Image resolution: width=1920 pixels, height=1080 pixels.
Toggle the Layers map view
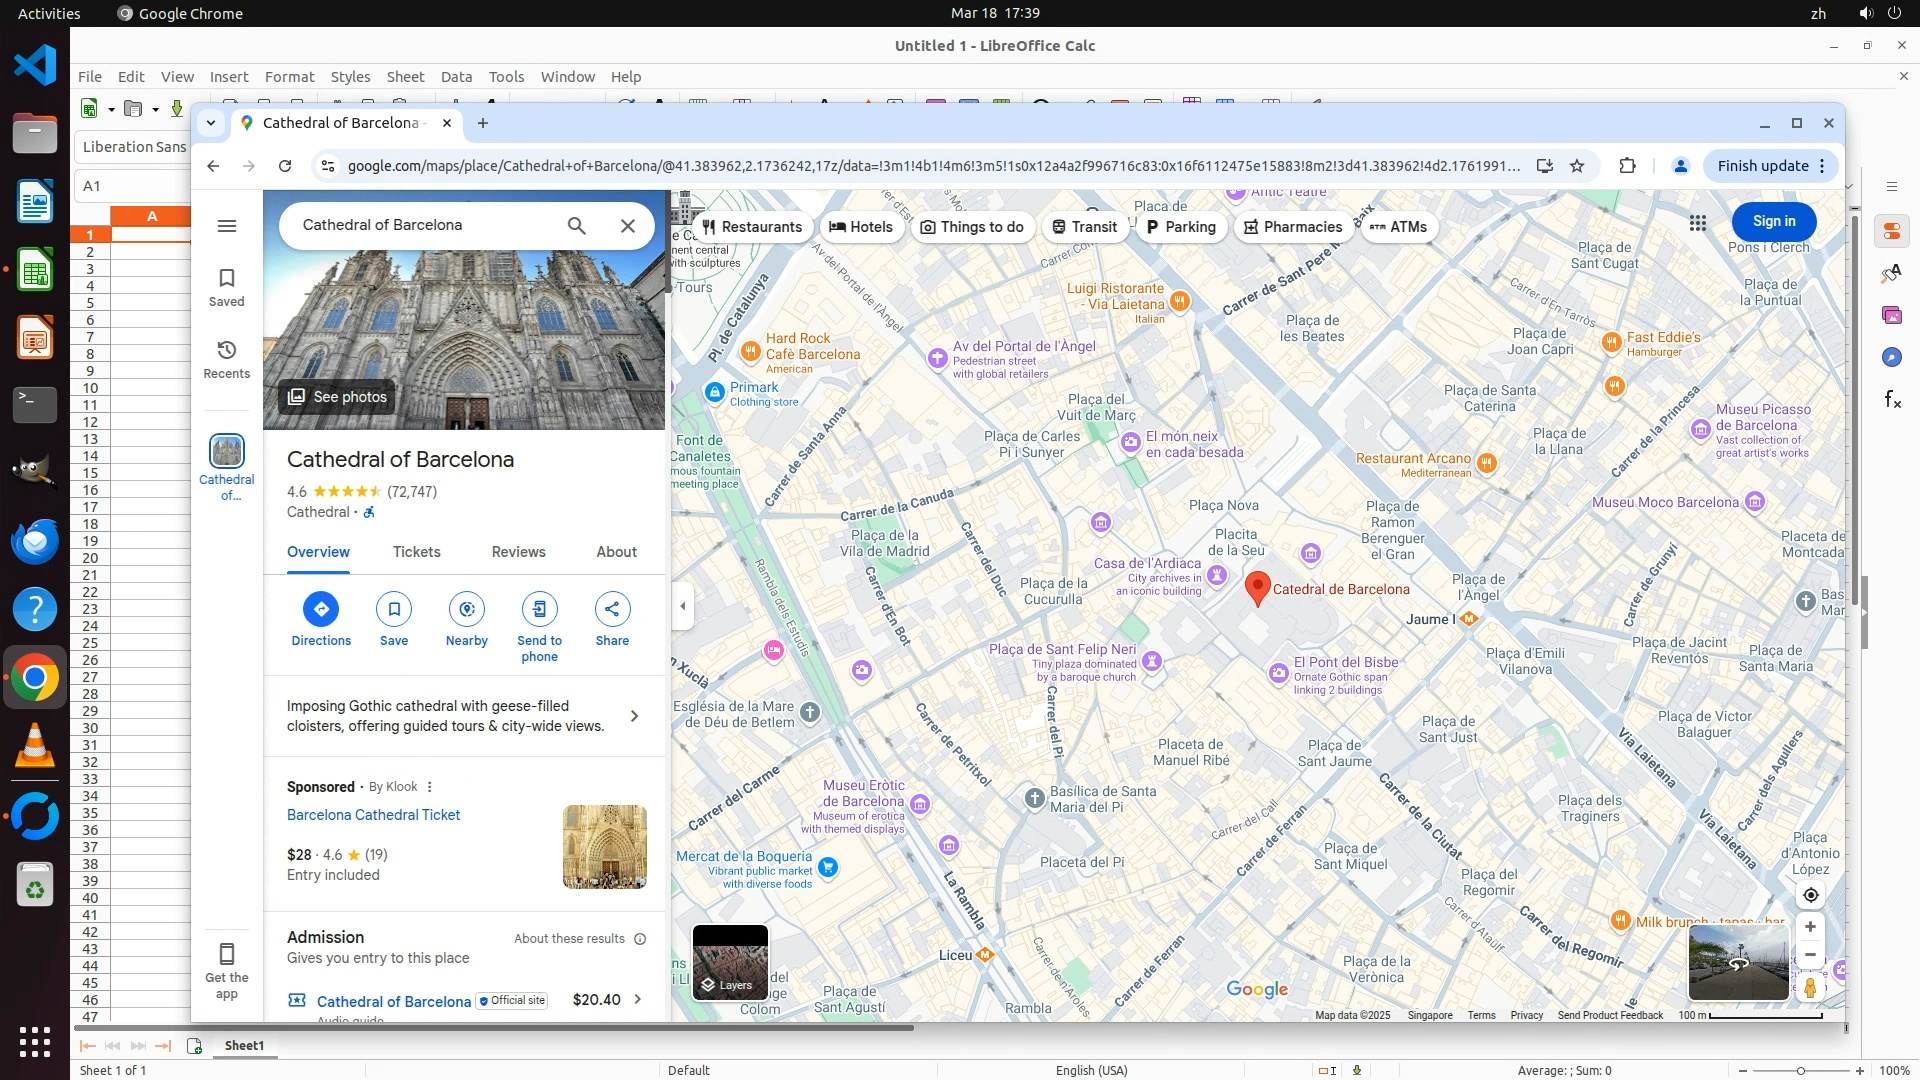click(x=730, y=962)
